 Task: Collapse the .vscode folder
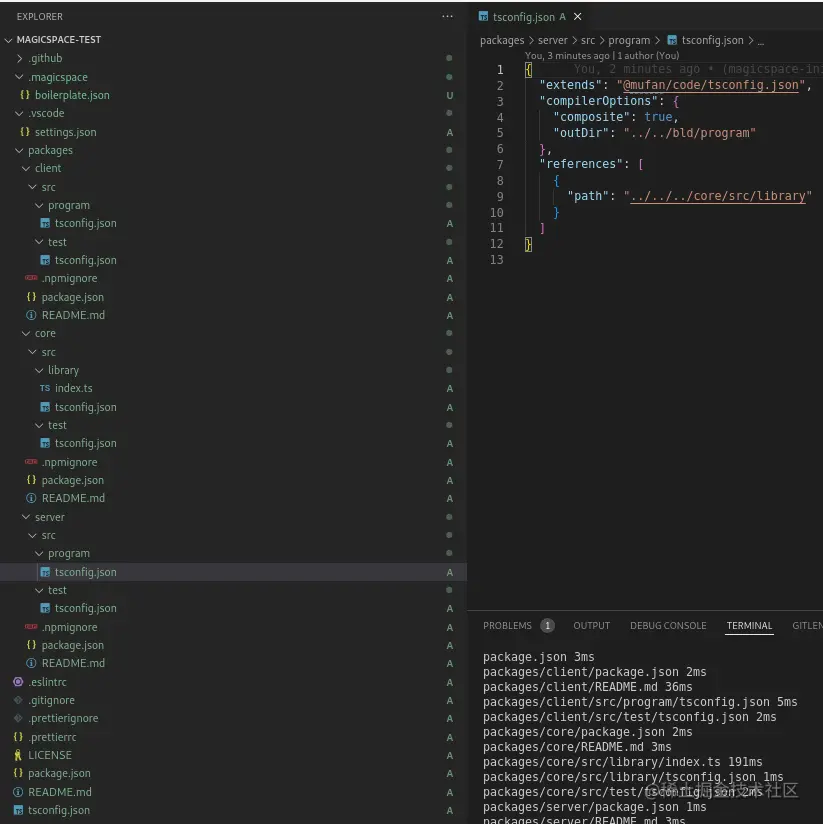[x=19, y=114]
